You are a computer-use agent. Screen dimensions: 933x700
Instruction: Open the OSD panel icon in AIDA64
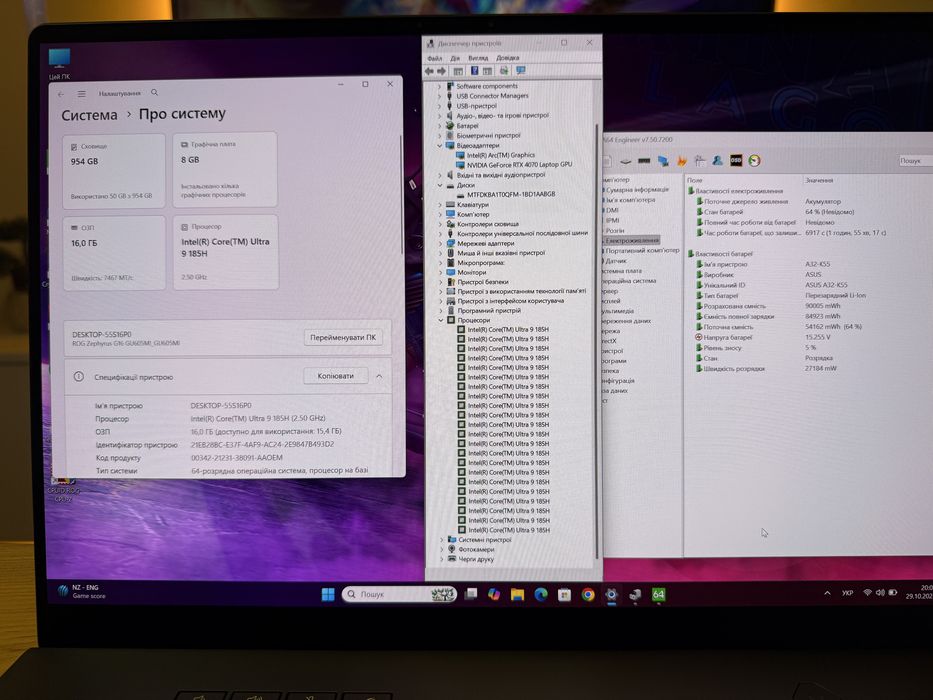[x=736, y=161]
